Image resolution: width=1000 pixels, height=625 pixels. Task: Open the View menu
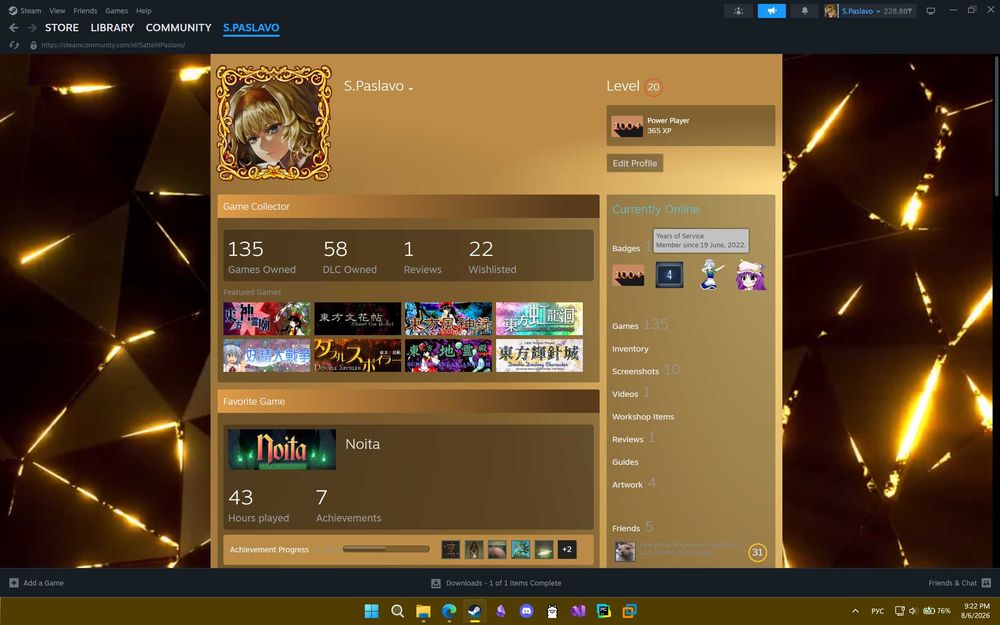point(57,11)
